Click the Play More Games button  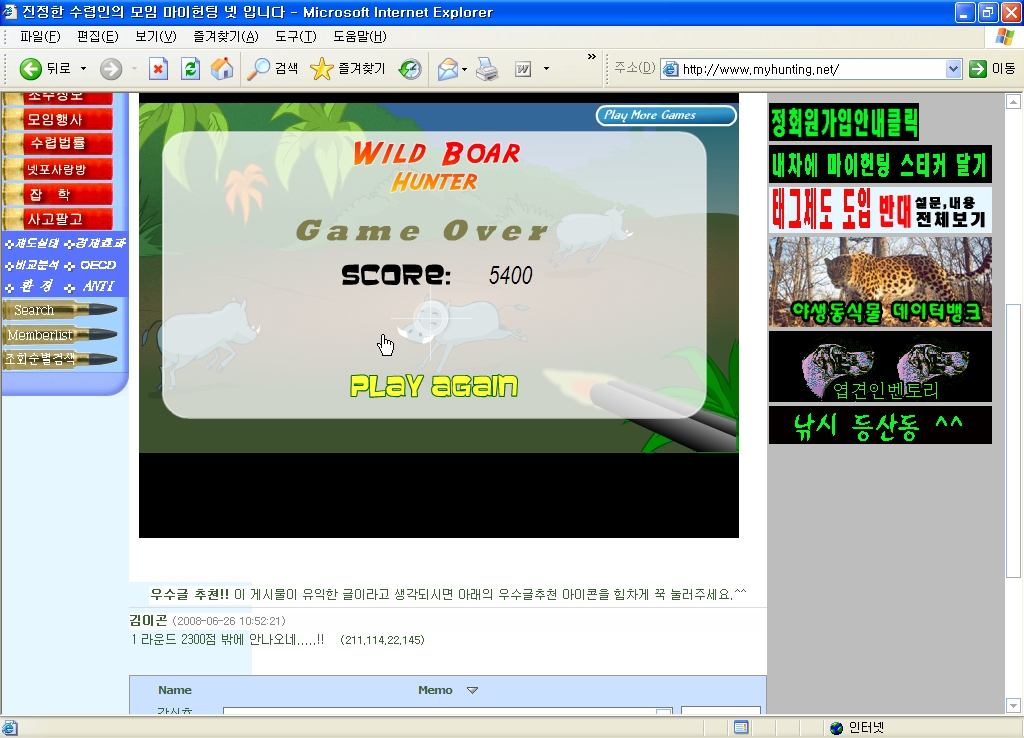[x=666, y=115]
